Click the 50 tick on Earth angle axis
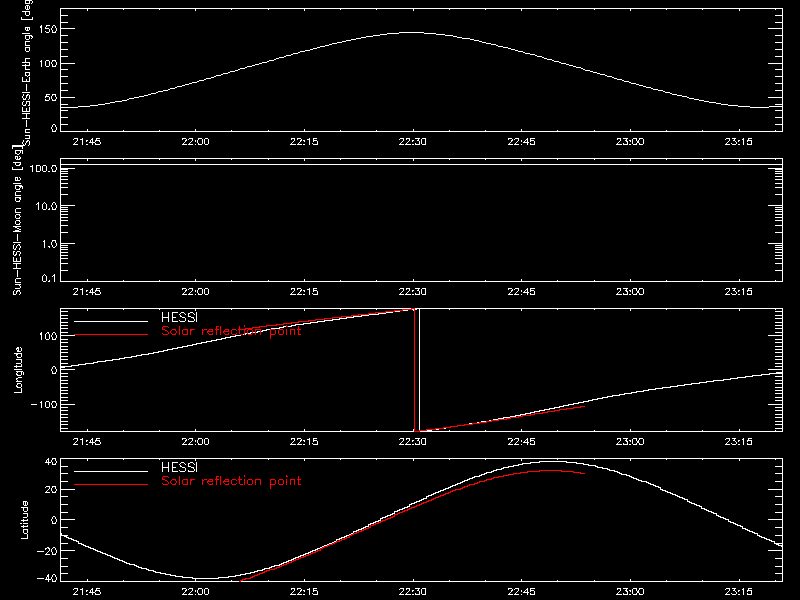800x600 pixels. click(51, 97)
